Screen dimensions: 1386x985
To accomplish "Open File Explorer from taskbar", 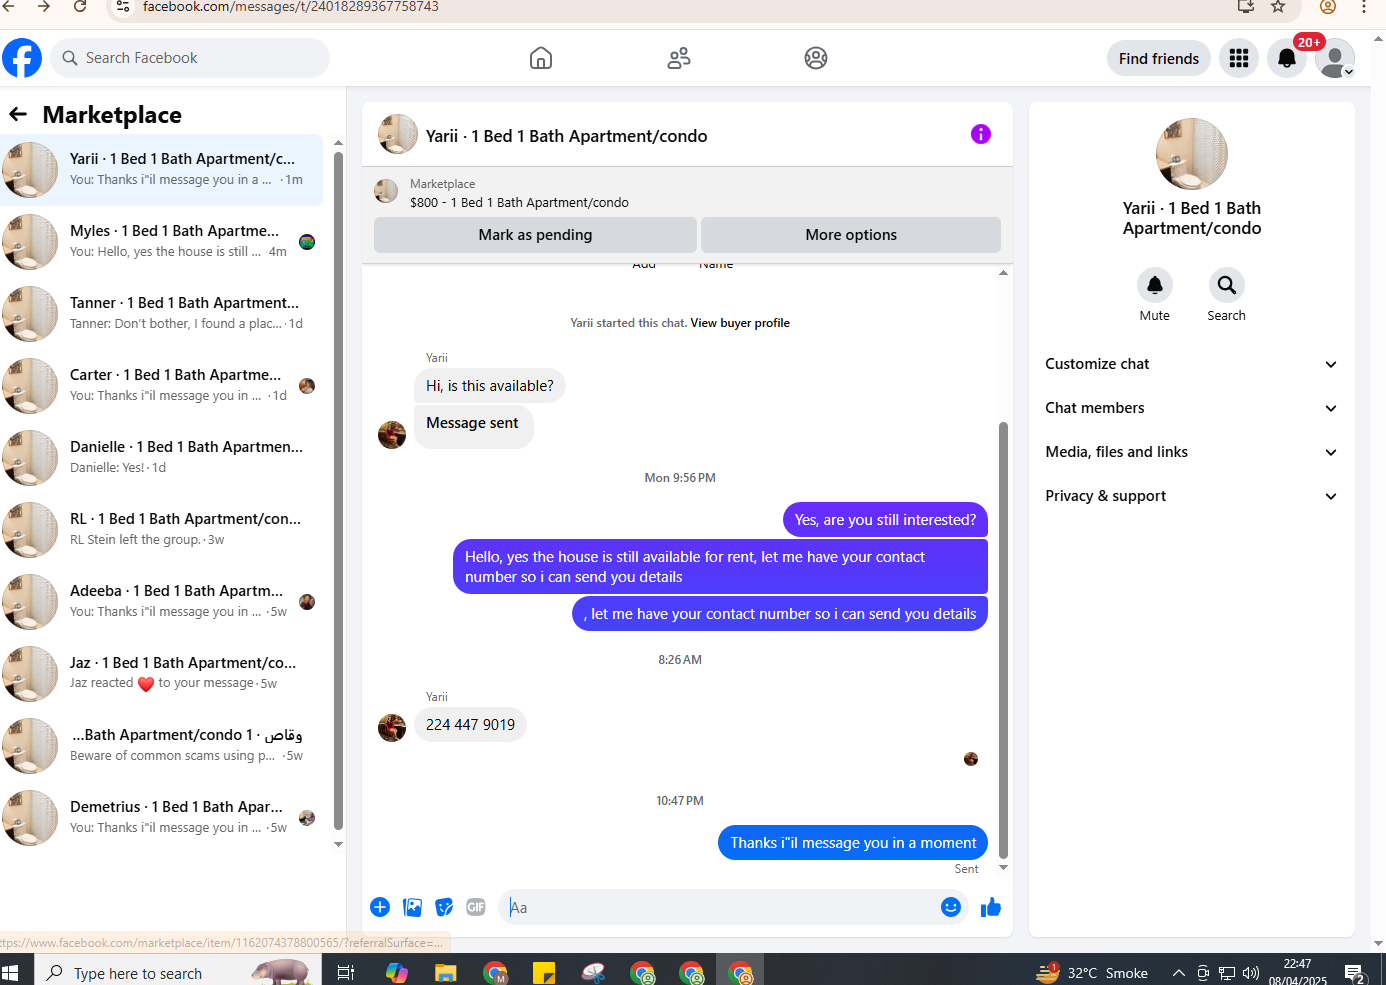I will 446,972.
